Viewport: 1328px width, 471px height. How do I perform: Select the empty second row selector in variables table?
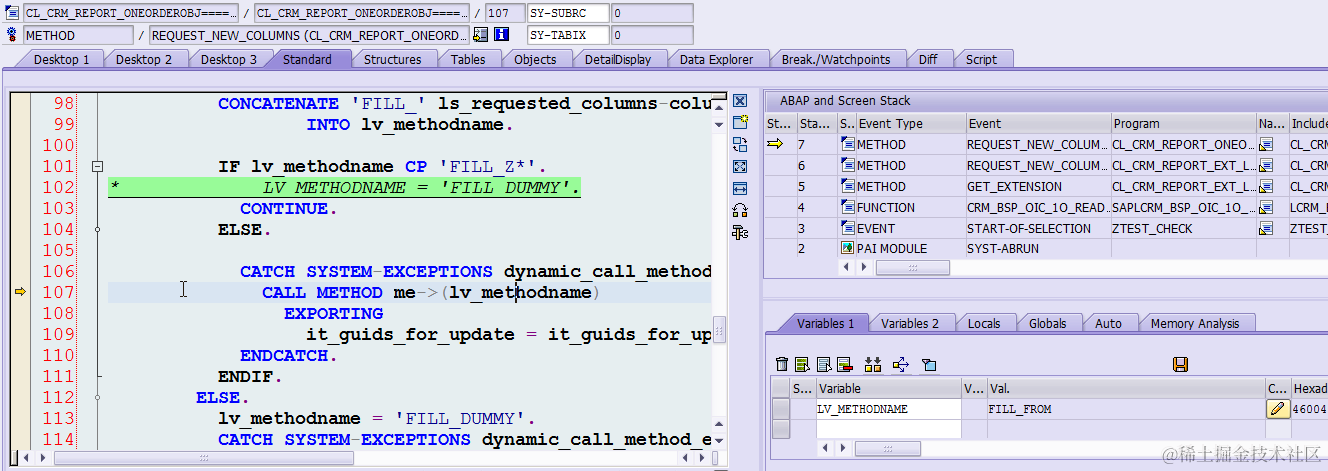pyautogui.click(x=780, y=429)
